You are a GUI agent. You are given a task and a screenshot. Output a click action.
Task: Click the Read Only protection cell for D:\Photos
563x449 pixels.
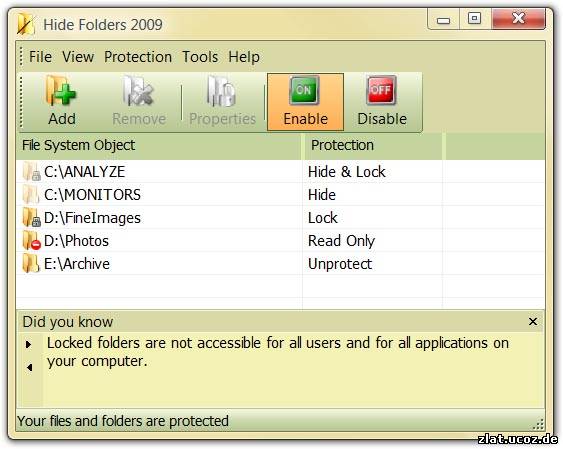(341, 241)
